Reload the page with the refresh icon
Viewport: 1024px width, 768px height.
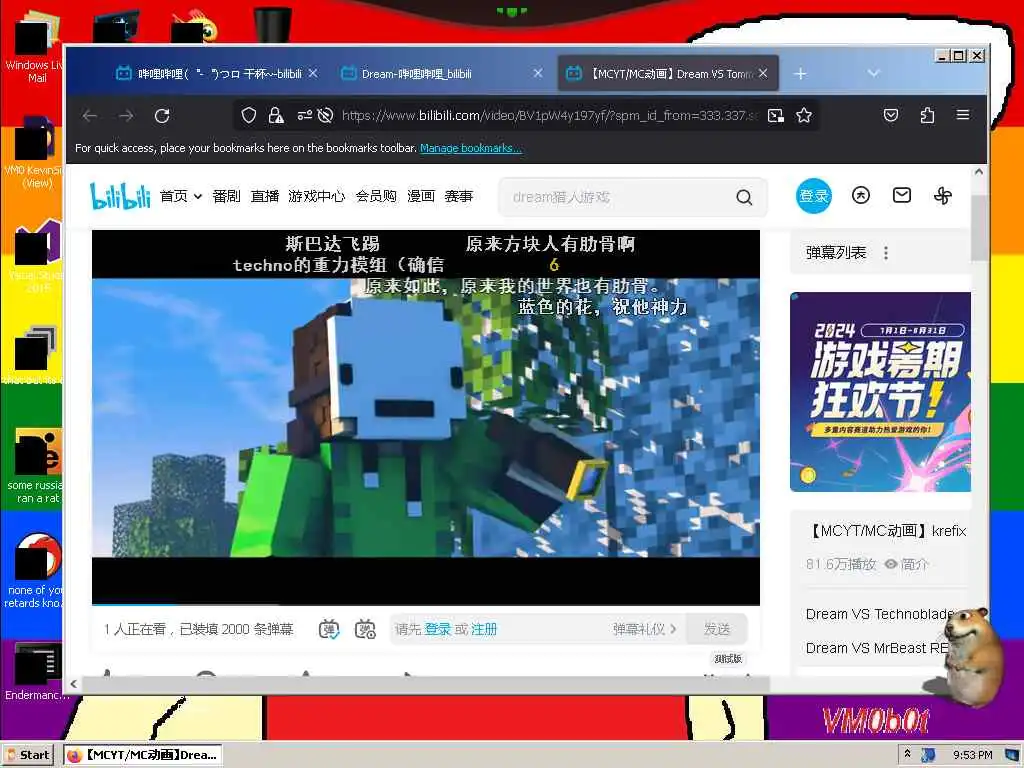click(162, 116)
